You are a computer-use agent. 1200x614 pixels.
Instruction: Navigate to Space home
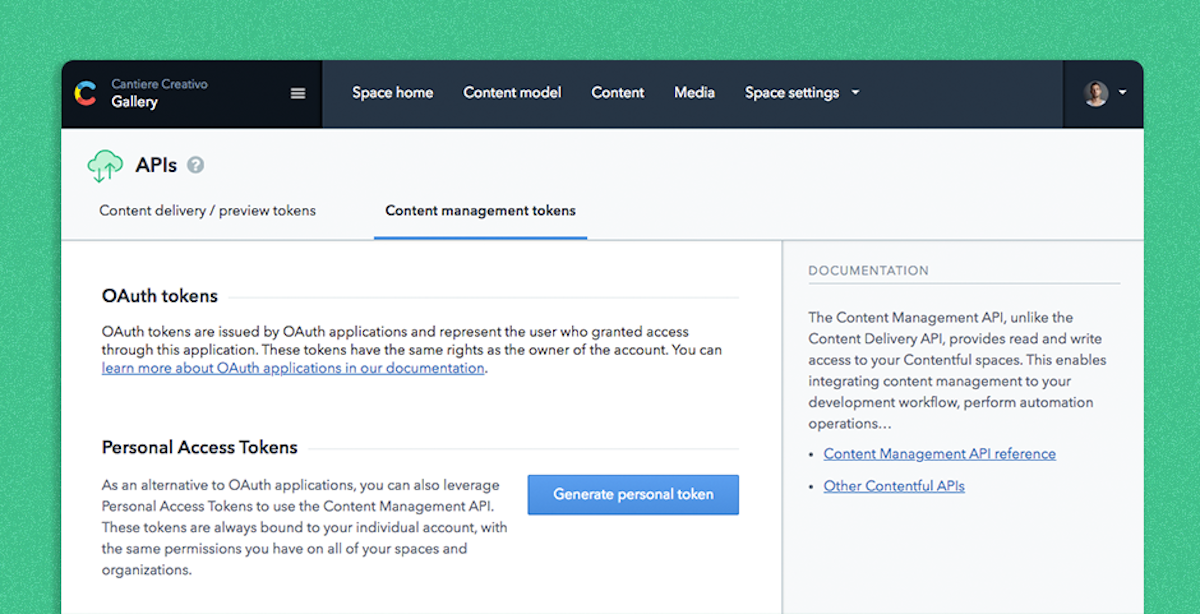[392, 92]
